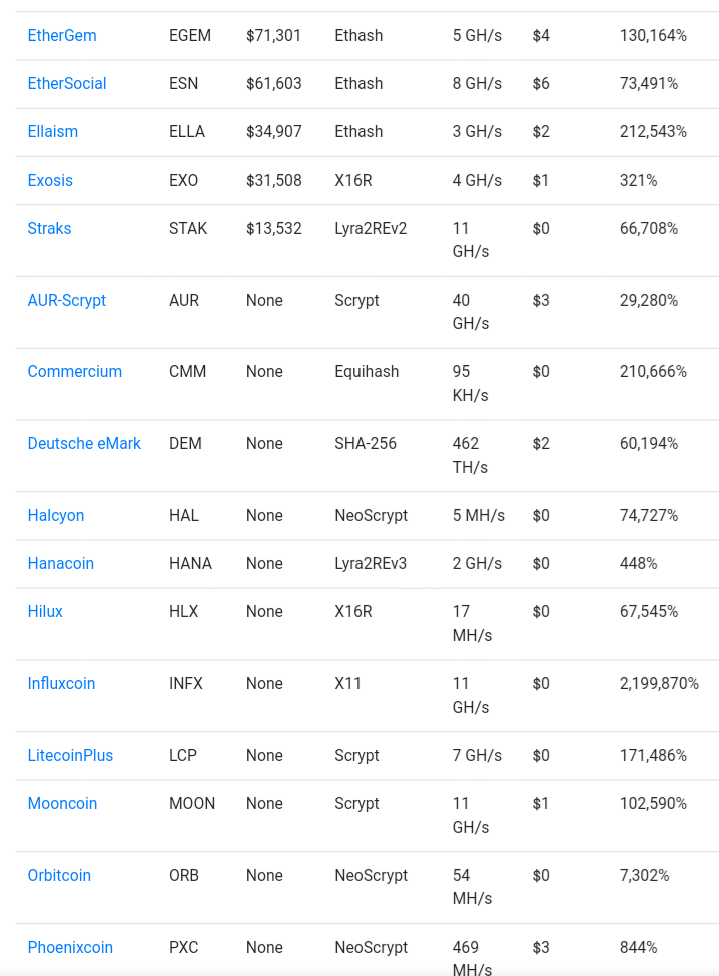Visit the Exosis coin link
719x976 pixels.
point(50,180)
